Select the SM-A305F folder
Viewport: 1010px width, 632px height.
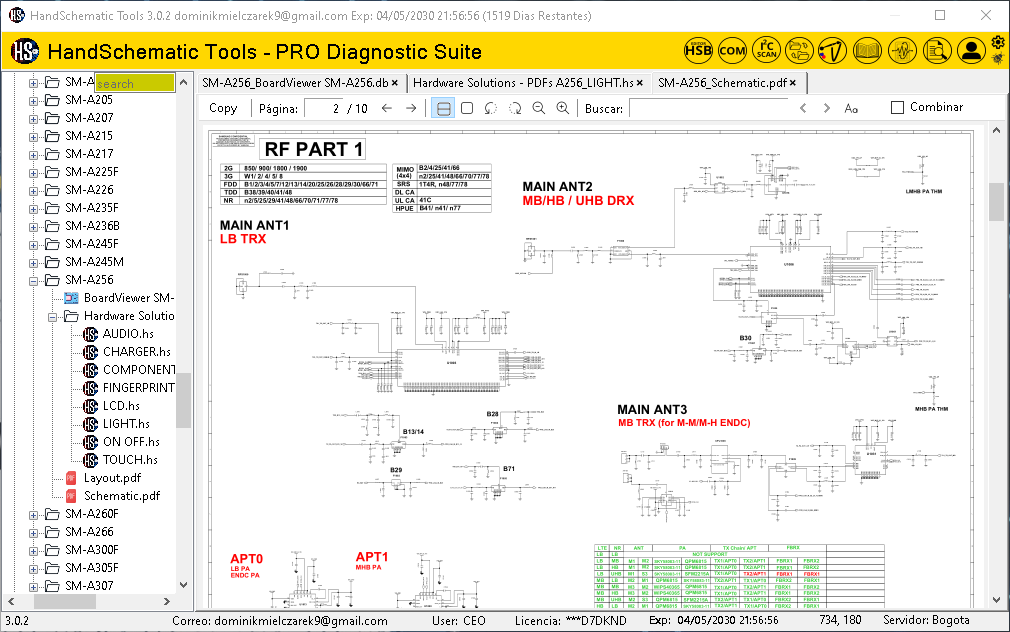pos(91,568)
